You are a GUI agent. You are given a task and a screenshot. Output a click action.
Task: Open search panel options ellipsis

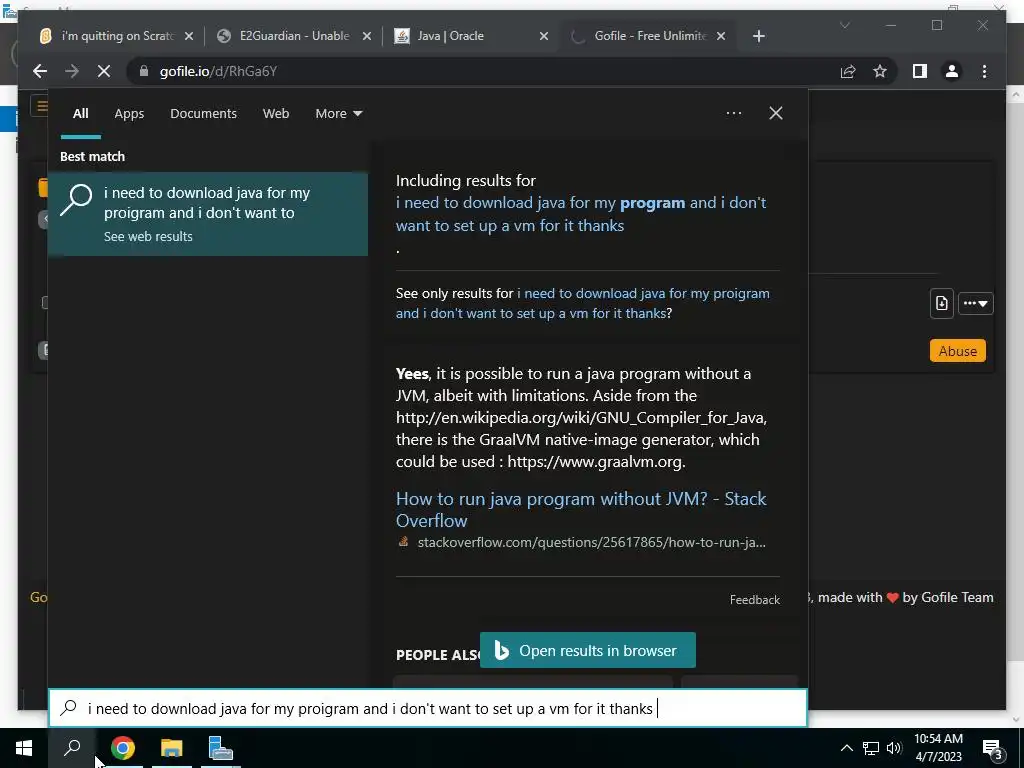[x=733, y=114]
